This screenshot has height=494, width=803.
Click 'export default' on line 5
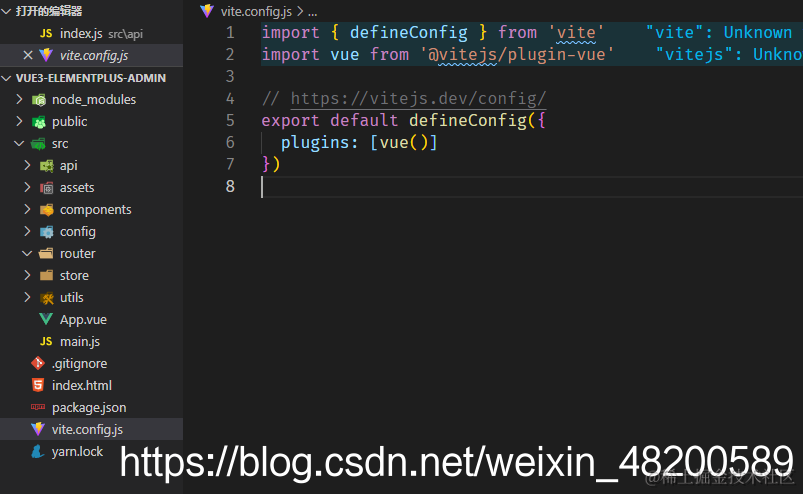[330, 121]
